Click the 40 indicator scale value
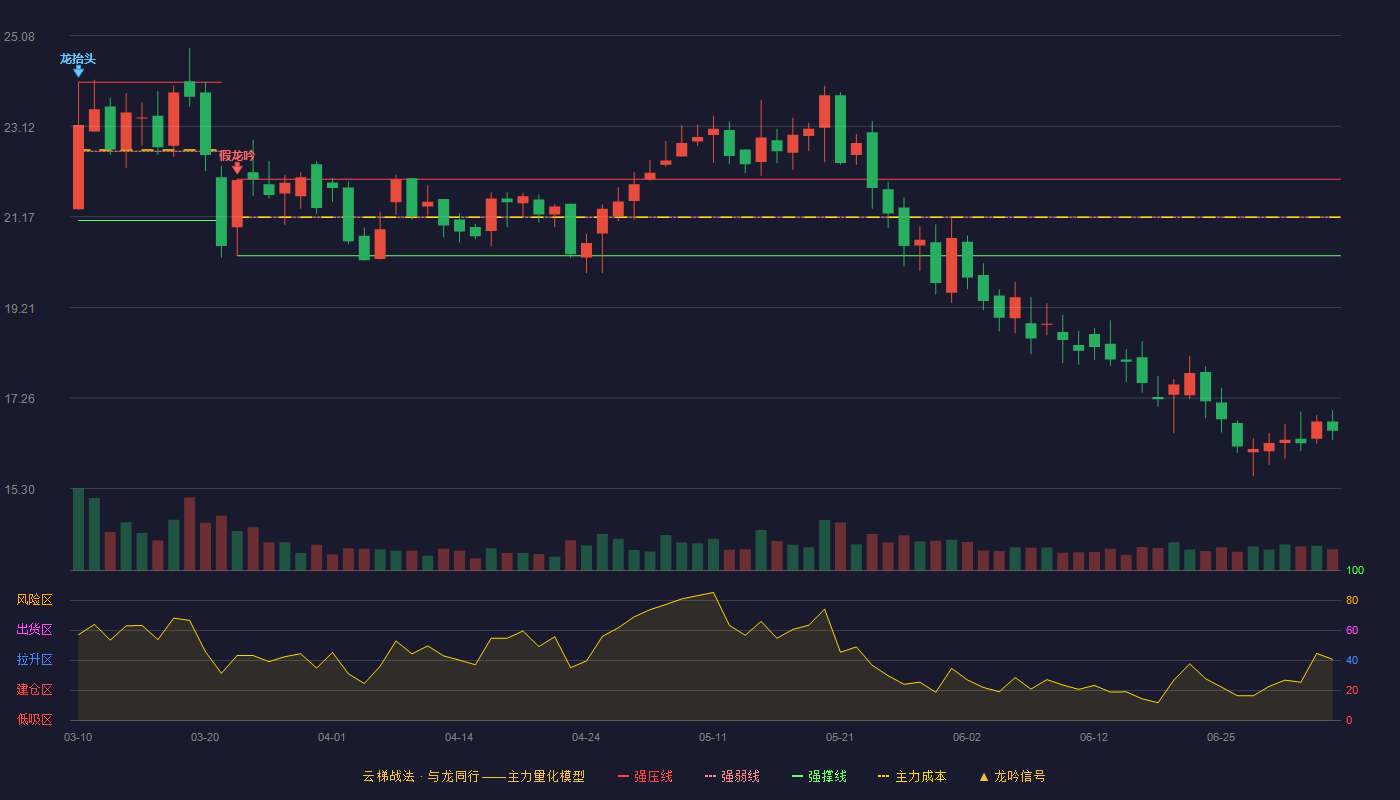1400x800 pixels. (1351, 660)
